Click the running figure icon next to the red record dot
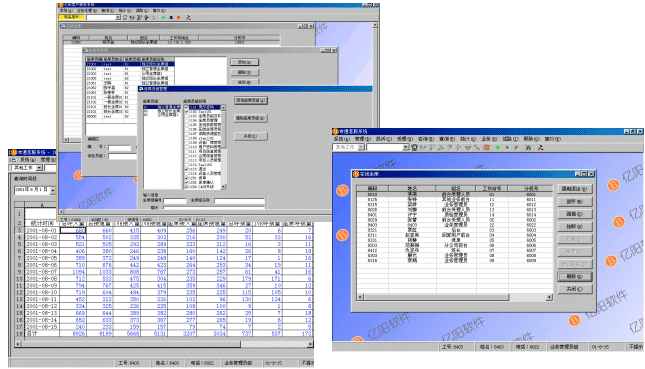Viewport: 645px width, 369px height. pos(188,17)
